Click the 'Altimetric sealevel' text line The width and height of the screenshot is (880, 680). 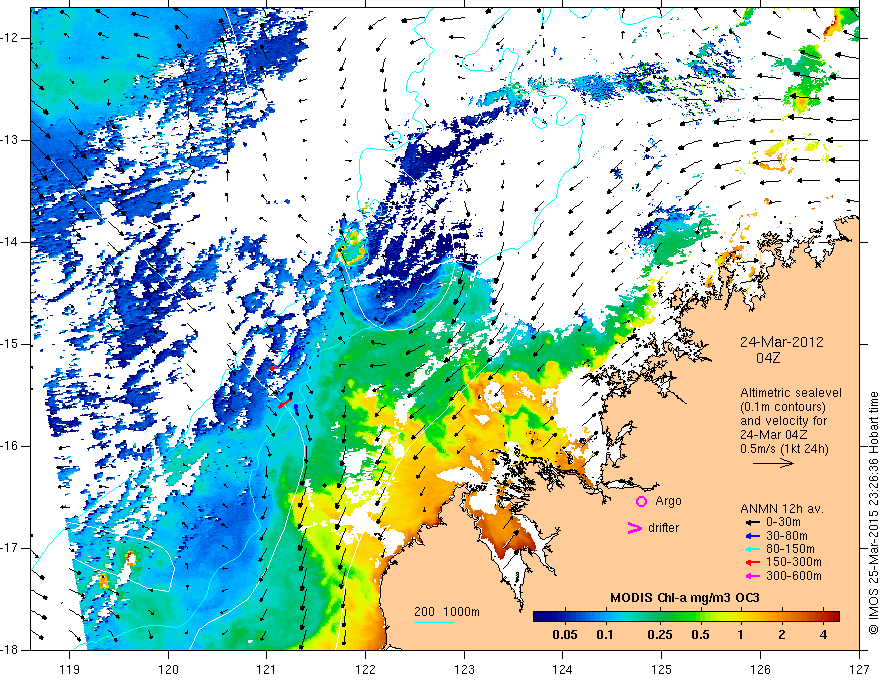pyautogui.click(x=791, y=393)
